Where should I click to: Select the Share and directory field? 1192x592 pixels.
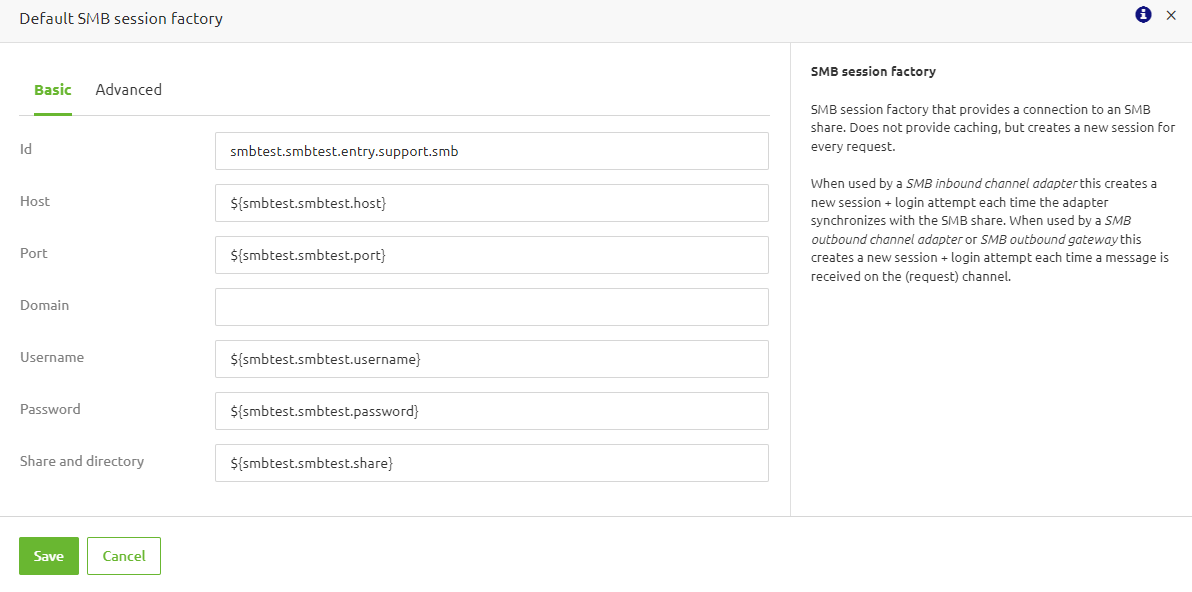click(x=491, y=462)
